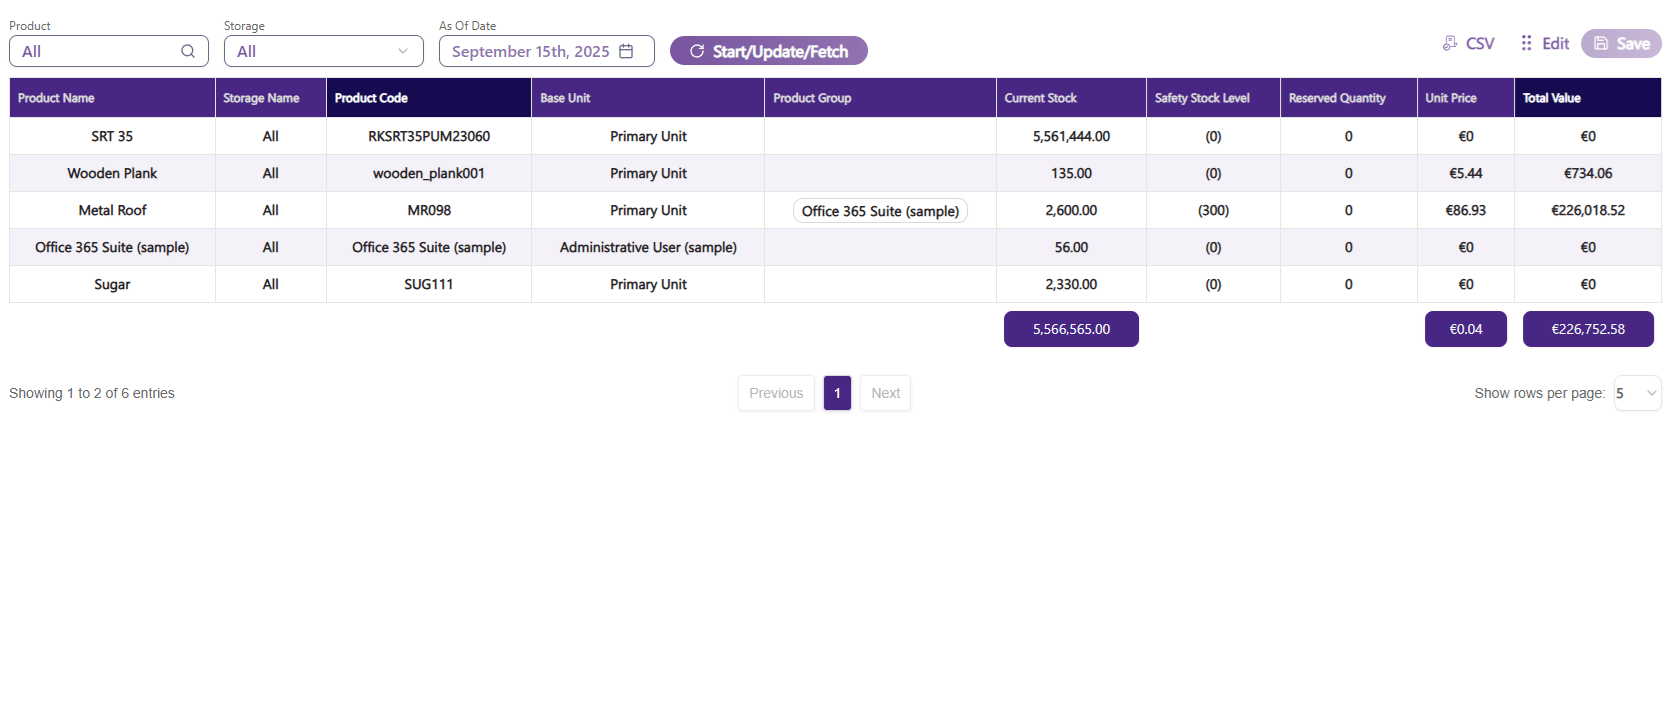This screenshot has height=708, width=1672.
Task: Click the Current Stock column header
Action: click(1040, 98)
